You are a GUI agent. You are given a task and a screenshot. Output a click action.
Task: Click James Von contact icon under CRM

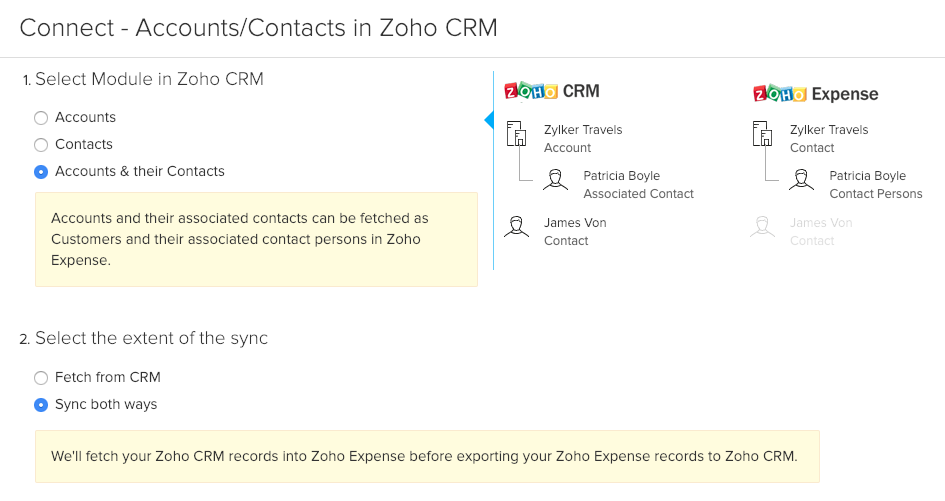click(x=517, y=229)
